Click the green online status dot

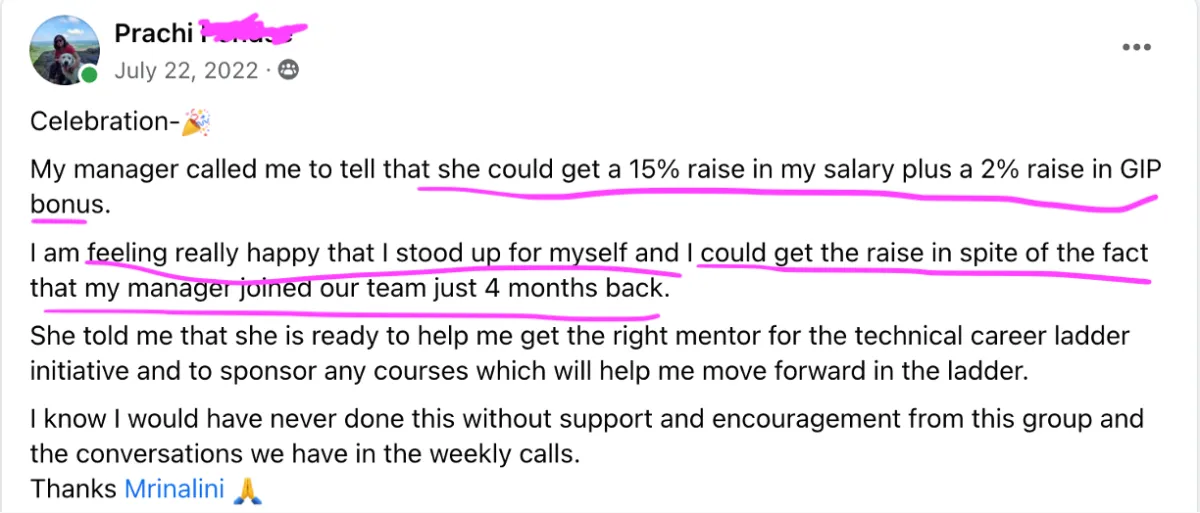coord(90,75)
